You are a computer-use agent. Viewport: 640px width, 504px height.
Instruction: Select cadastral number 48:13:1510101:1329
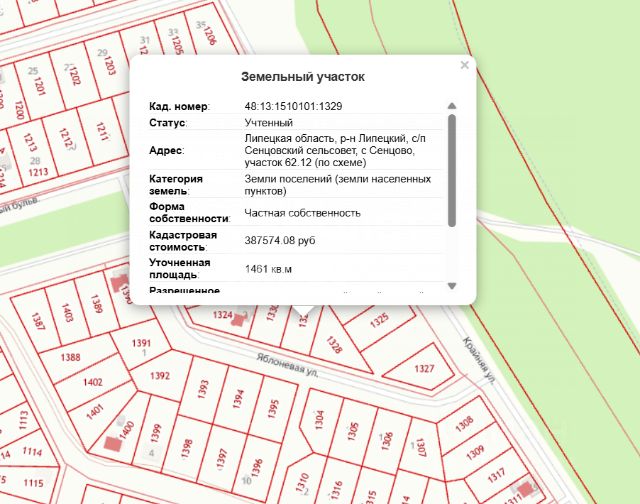coord(293,106)
